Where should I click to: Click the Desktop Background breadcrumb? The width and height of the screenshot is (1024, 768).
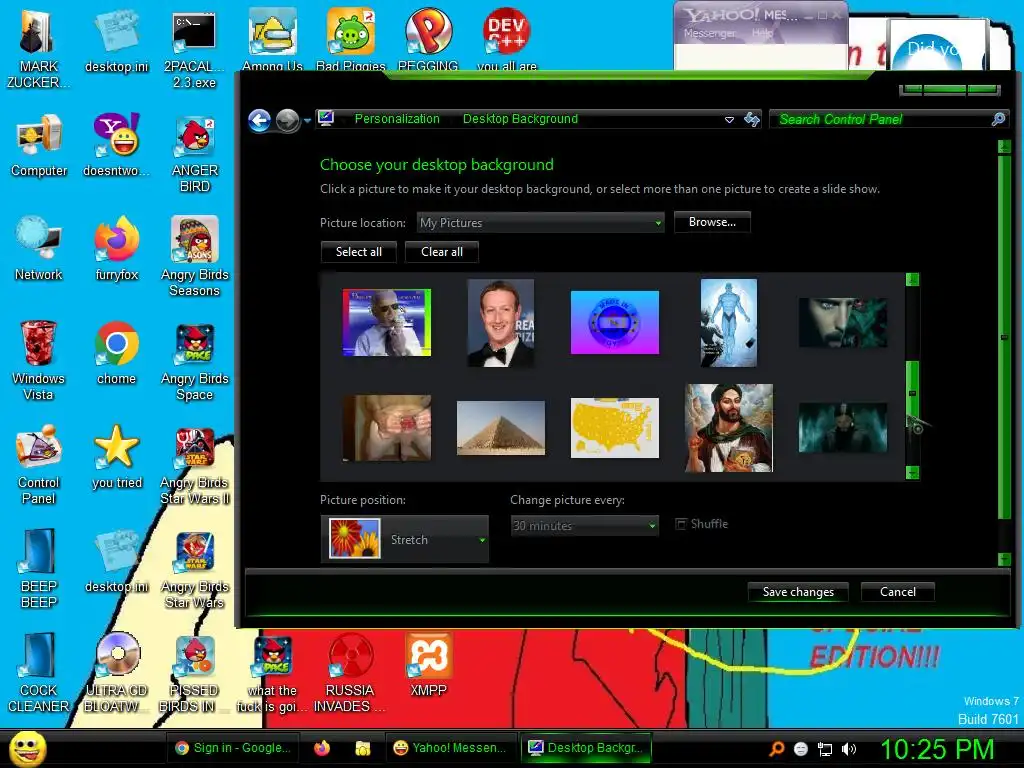520,119
